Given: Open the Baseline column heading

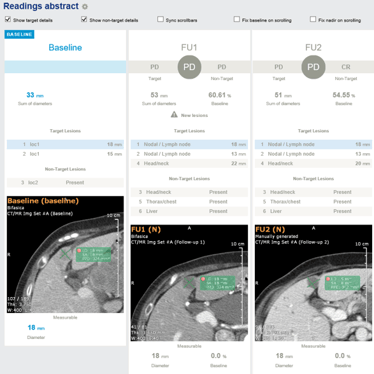Looking at the screenshot, I should (65, 48).
